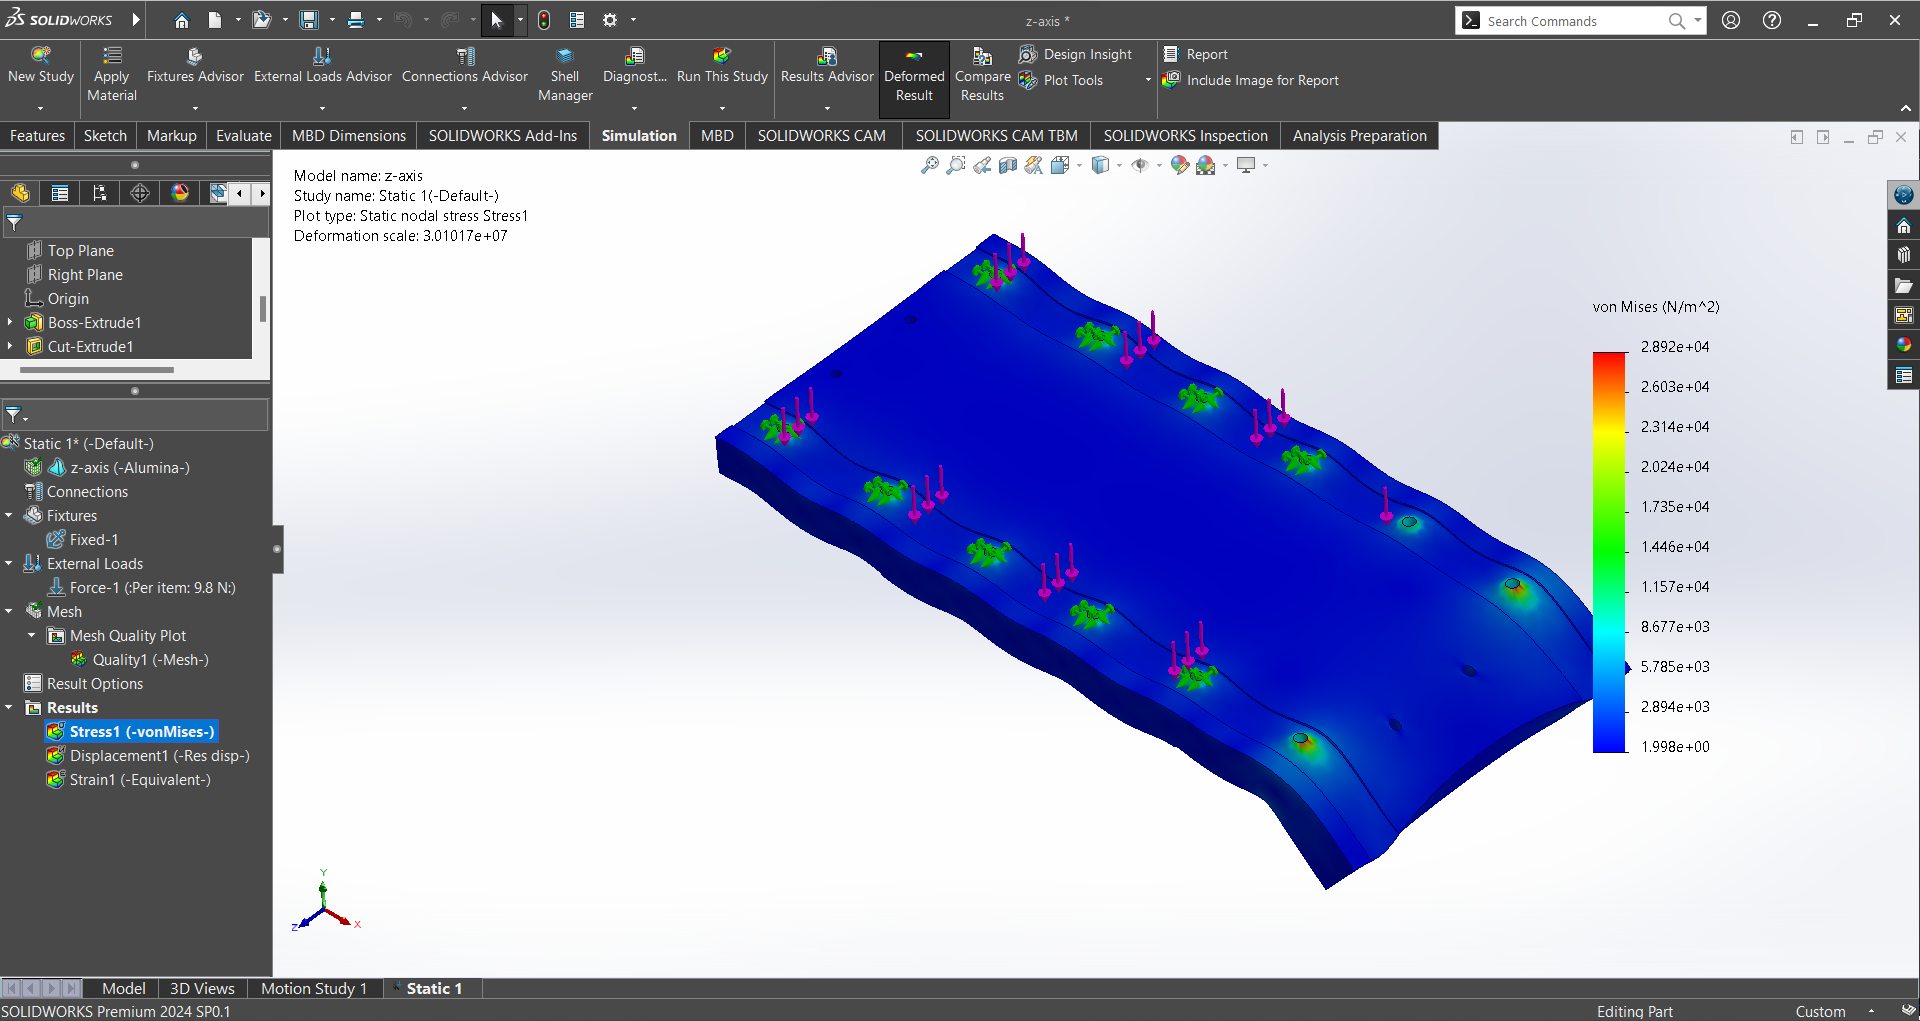Open the Motion Study 1 tab
Image resolution: width=1920 pixels, height=1021 pixels.
(x=313, y=989)
